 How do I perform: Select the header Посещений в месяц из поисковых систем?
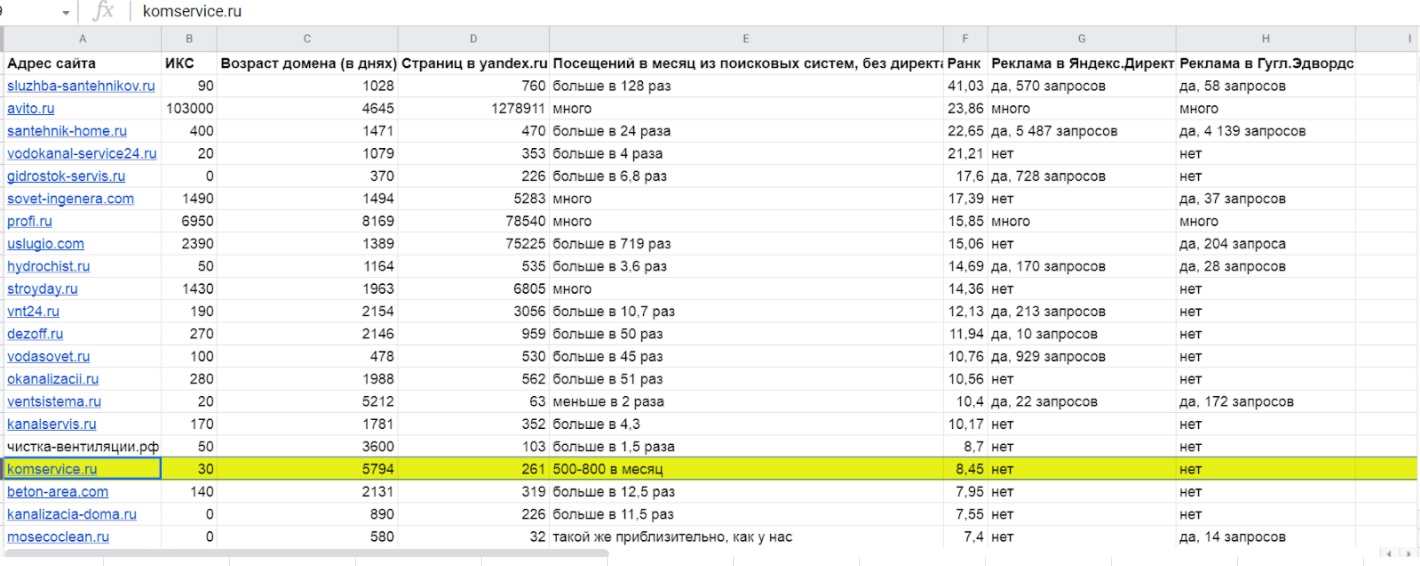coord(746,63)
